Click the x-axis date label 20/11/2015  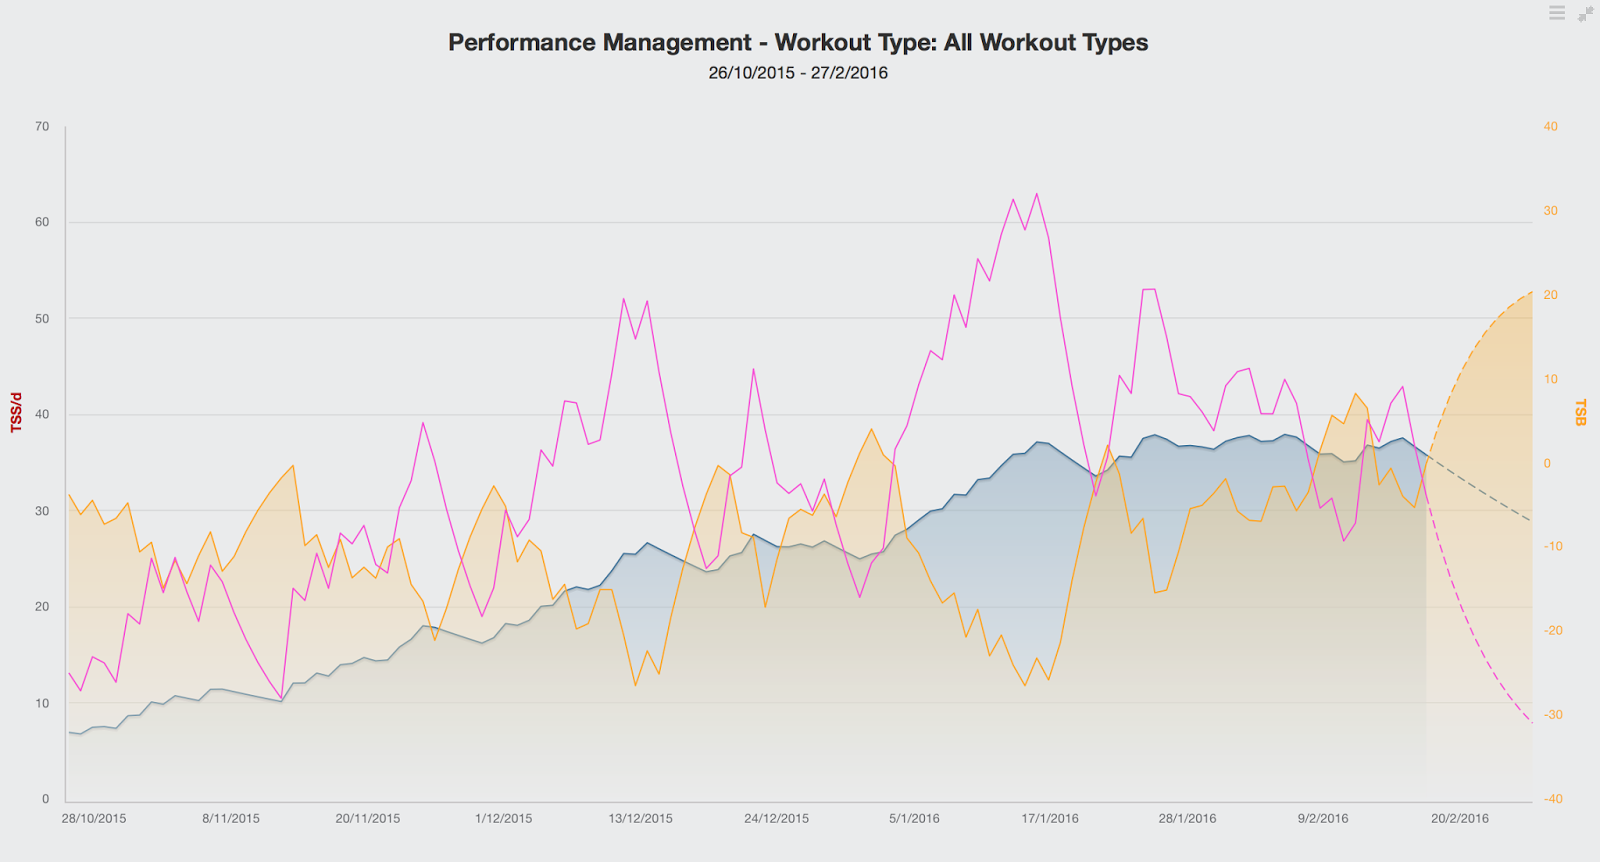(368, 818)
